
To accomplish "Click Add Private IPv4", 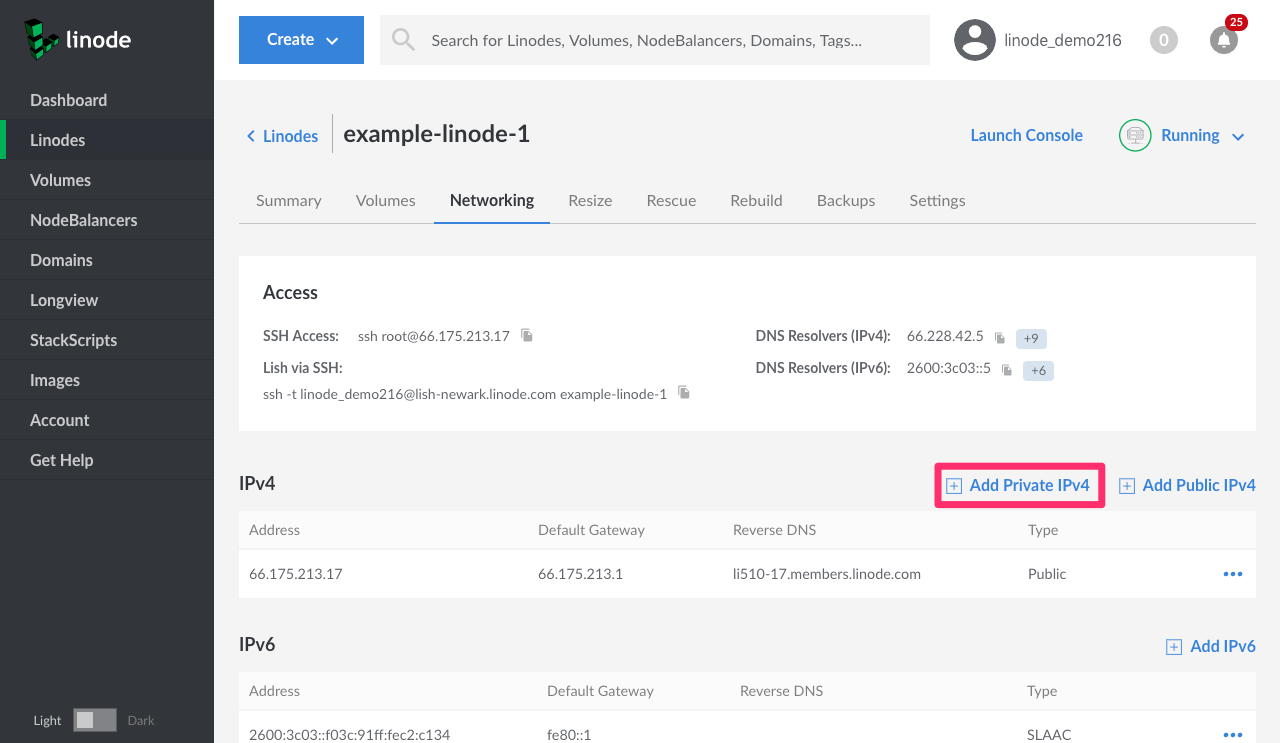I will point(1019,485).
